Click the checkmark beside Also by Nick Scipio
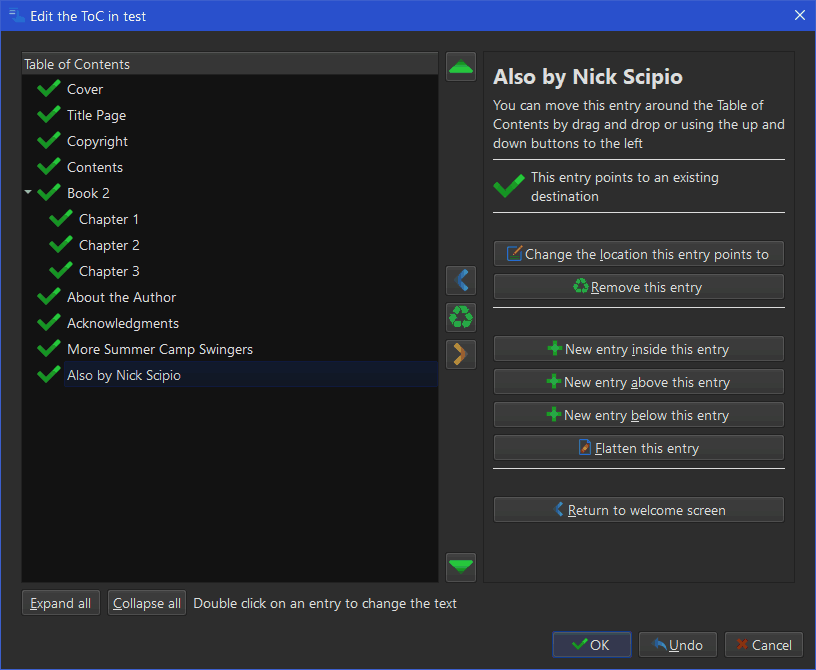The height and width of the screenshot is (670, 816). [x=49, y=375]
